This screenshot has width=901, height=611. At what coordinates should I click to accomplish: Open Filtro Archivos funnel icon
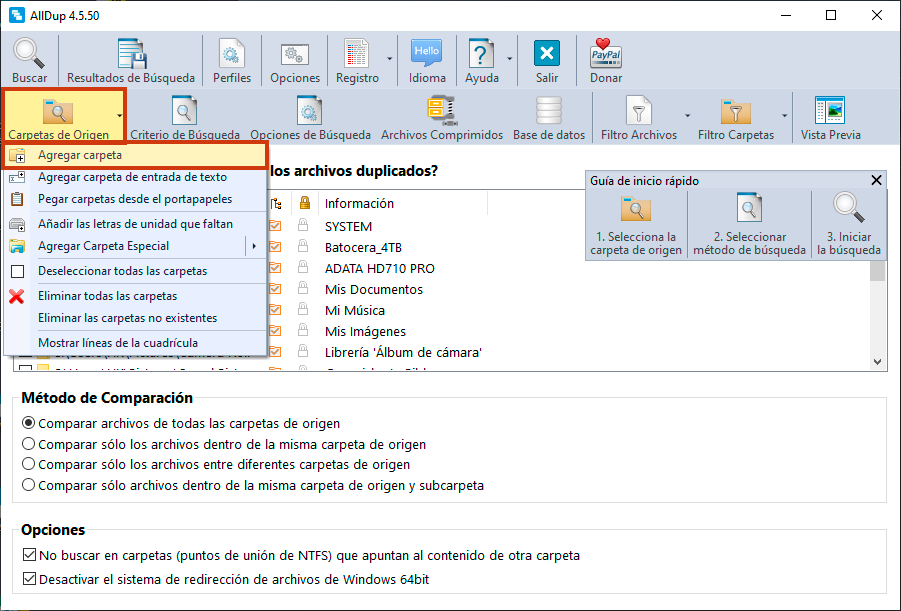[638, 111]
